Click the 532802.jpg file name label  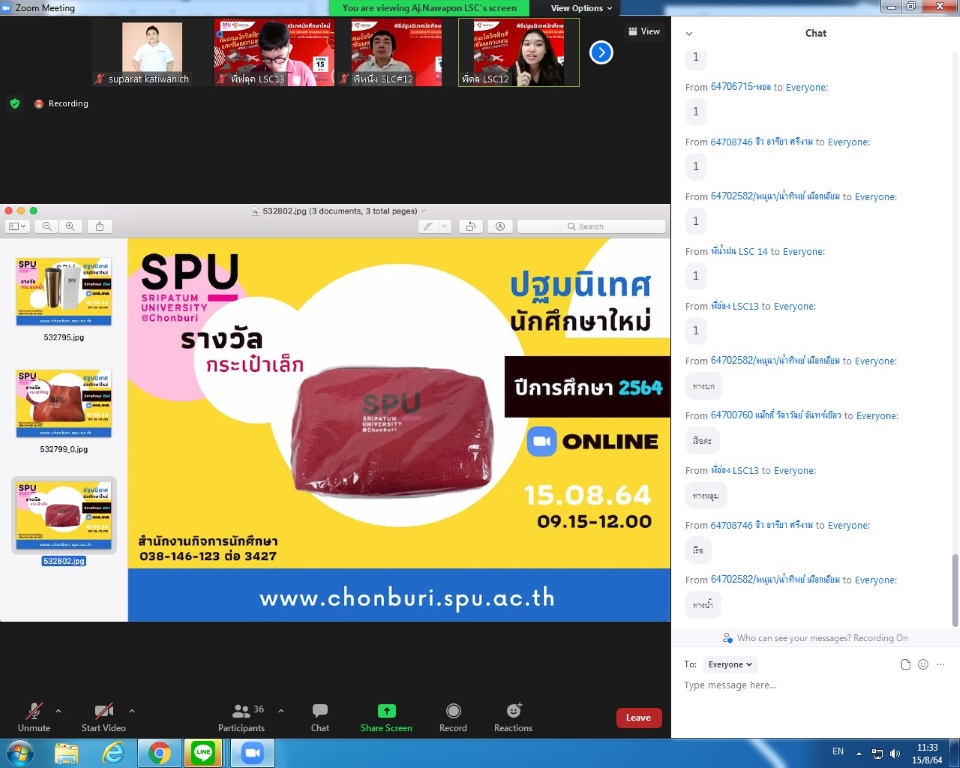[64, 561]
